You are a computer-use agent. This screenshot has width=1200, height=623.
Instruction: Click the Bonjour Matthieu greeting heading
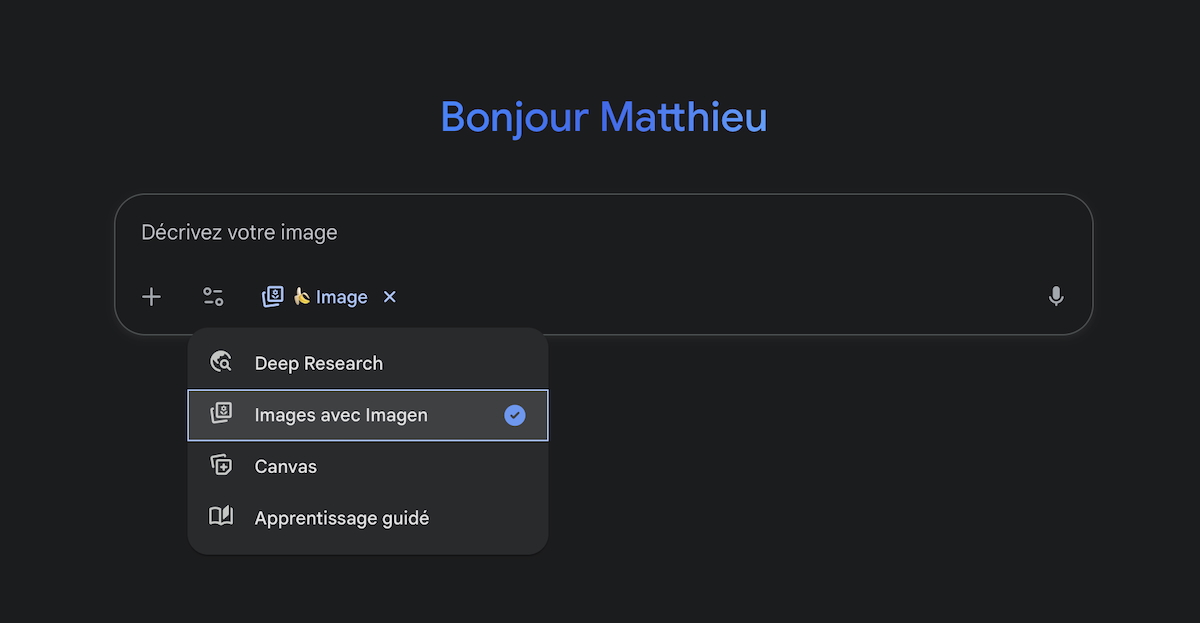[x=603, y=117]
